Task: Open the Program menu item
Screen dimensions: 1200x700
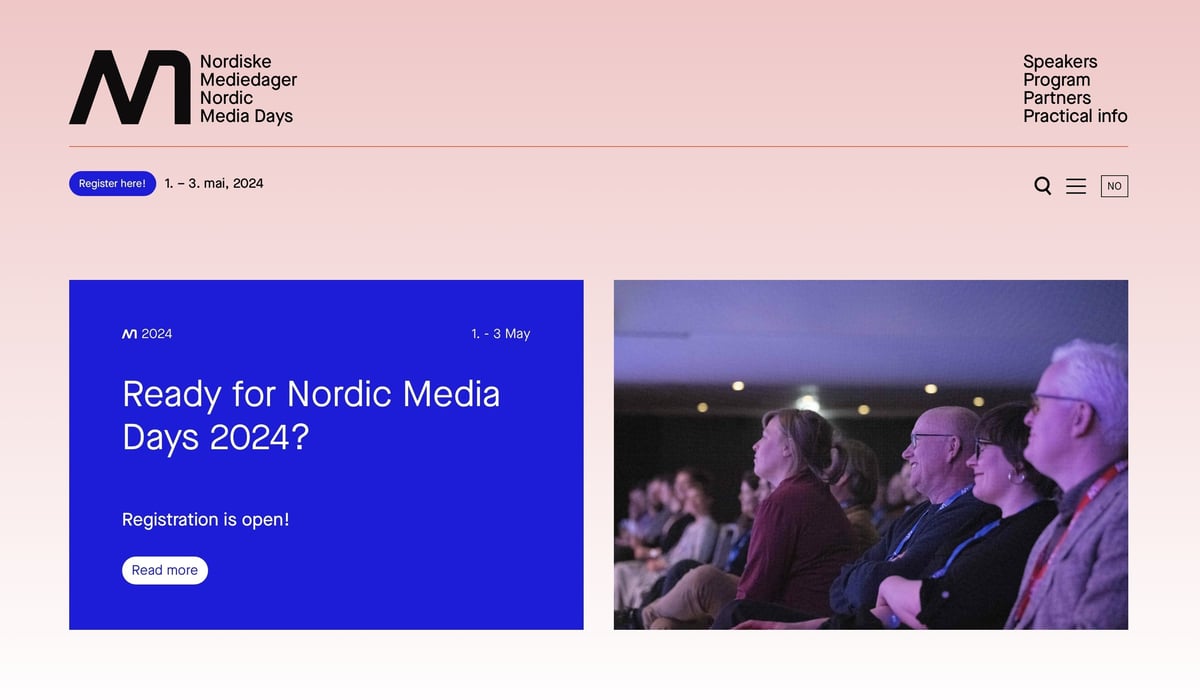Action: (1056, 80)
